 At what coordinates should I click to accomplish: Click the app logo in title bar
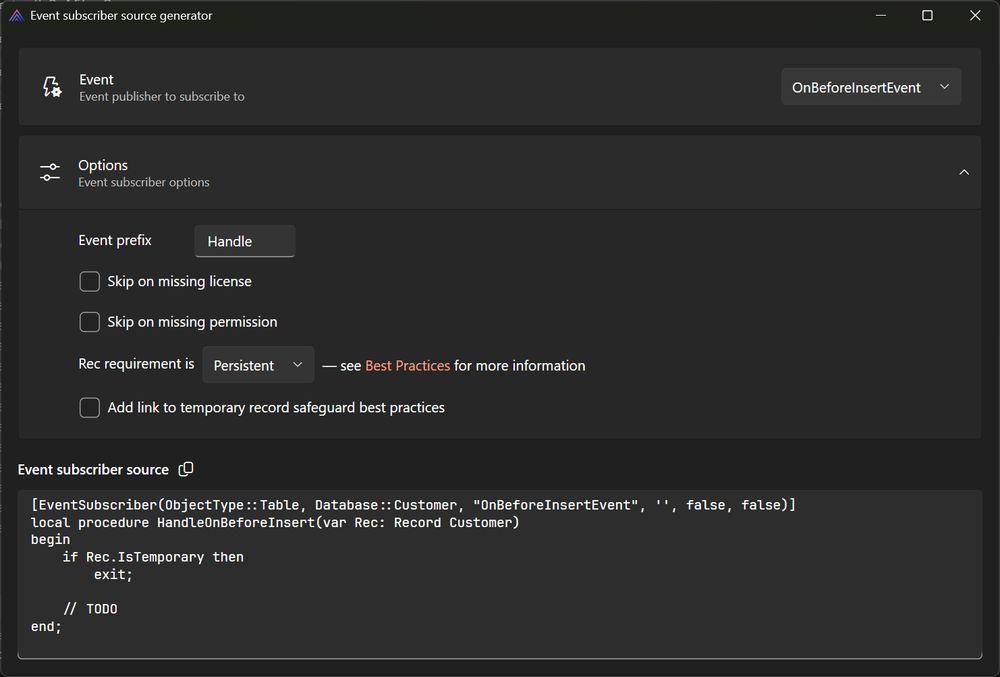coord(16,15)
